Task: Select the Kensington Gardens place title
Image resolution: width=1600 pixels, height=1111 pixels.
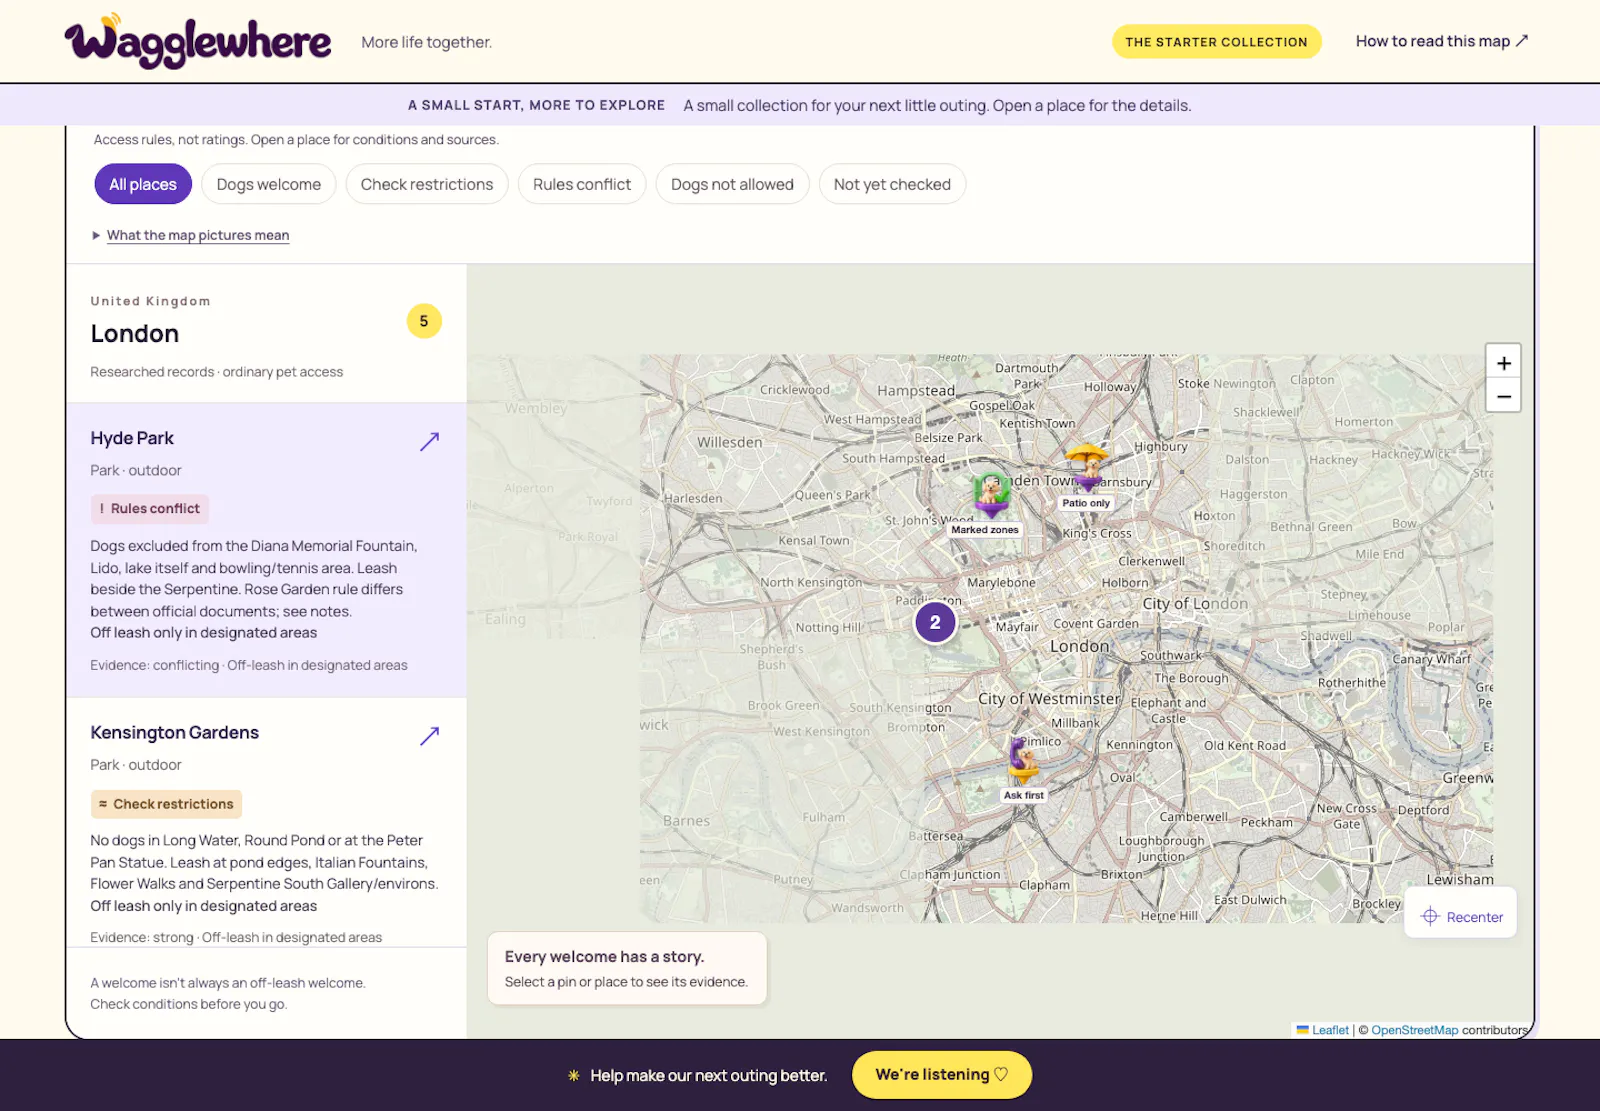Action: click(x=174, y=733)
